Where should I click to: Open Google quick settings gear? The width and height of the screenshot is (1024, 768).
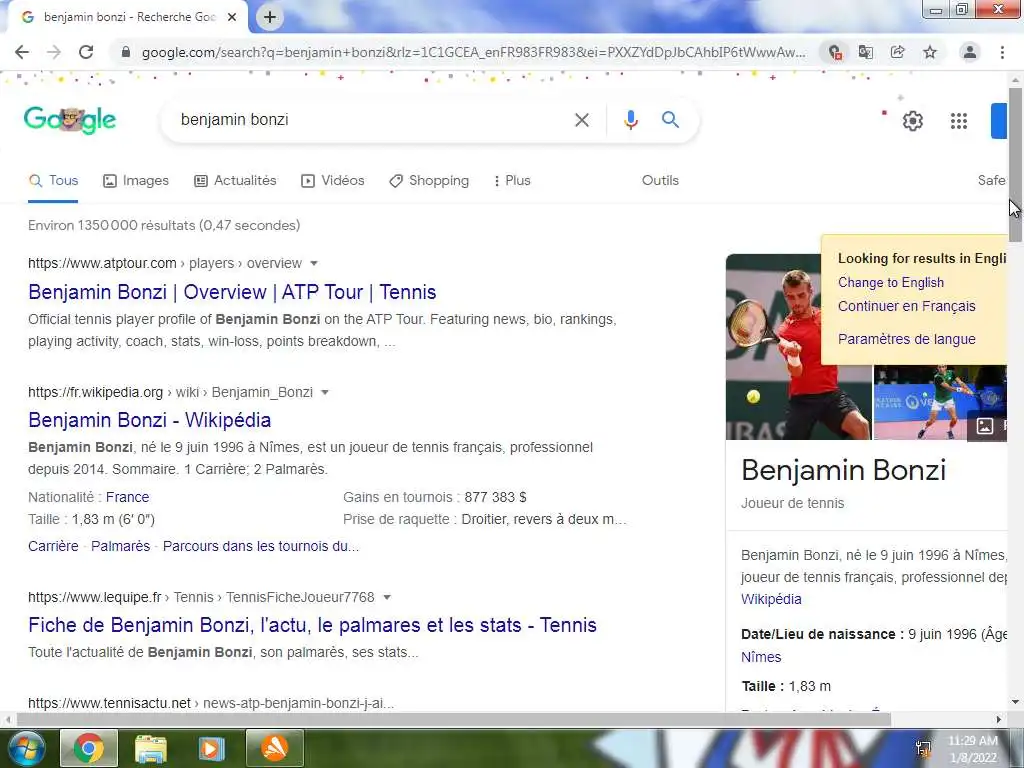(912, 121)
